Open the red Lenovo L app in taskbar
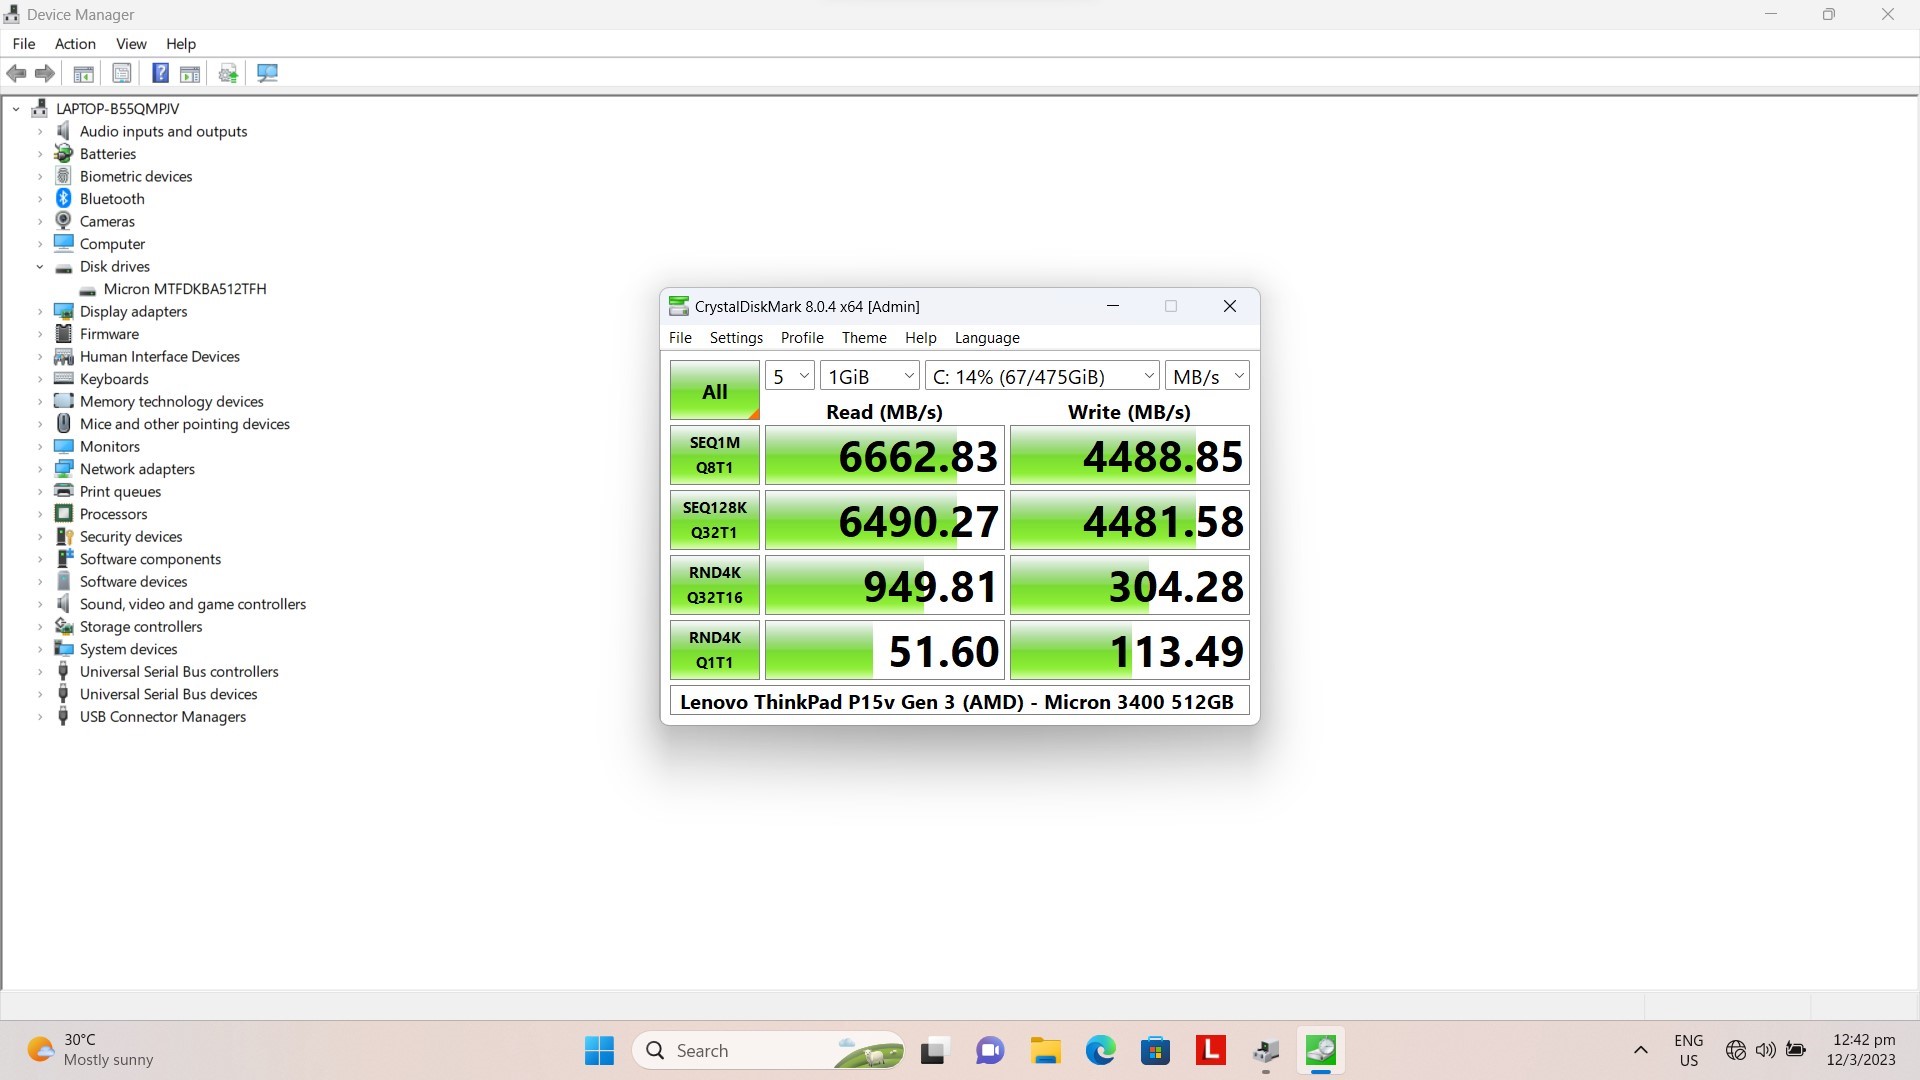Image resolution: width=1920 pixels, height=1080 pixels. click(1211, 1050)
